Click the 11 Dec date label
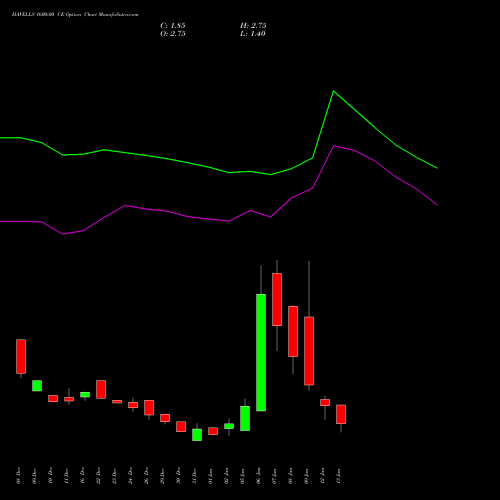The height and width of the screenshot is (500, 500). pos(66,476)
